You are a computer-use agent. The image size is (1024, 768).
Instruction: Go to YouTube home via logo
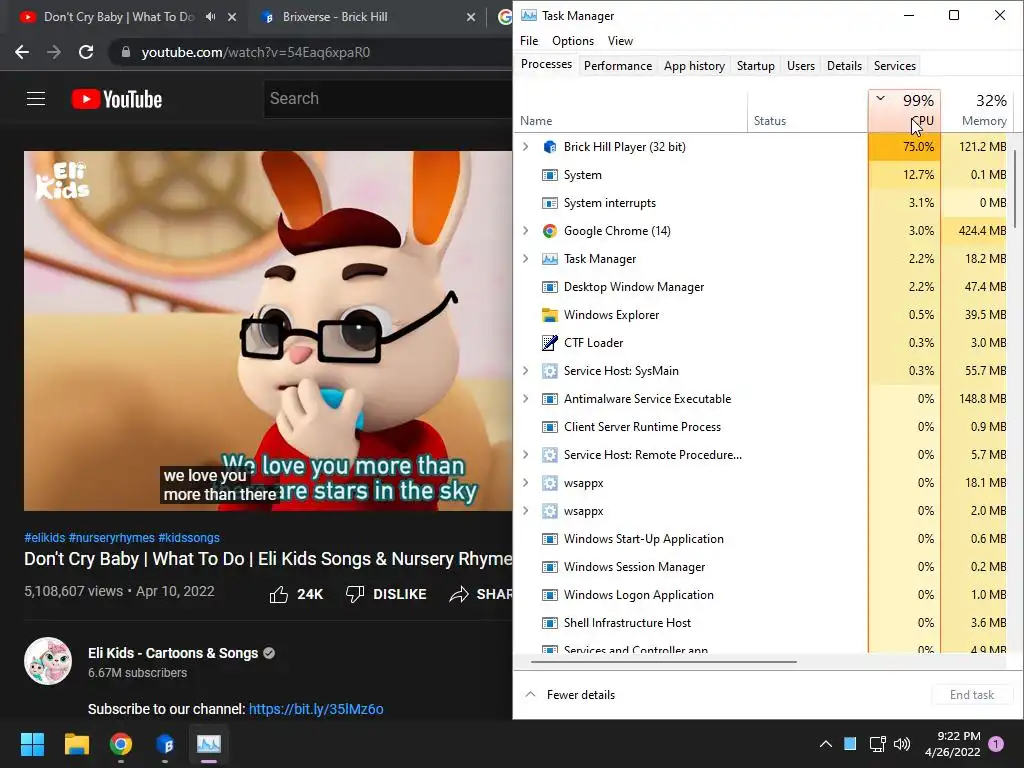click(117, 99)
